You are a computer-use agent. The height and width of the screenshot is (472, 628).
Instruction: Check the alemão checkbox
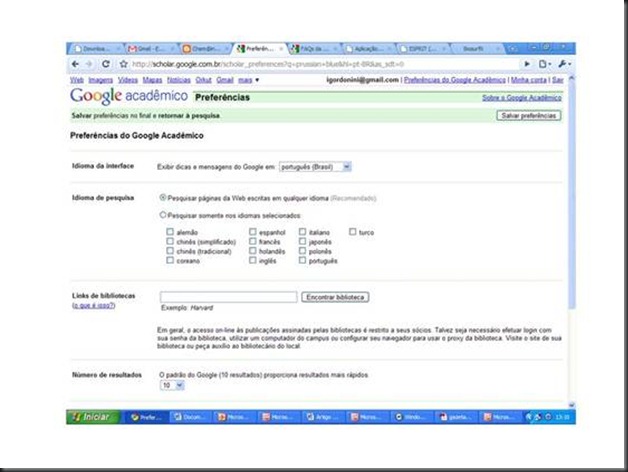(x=170, y=232)
